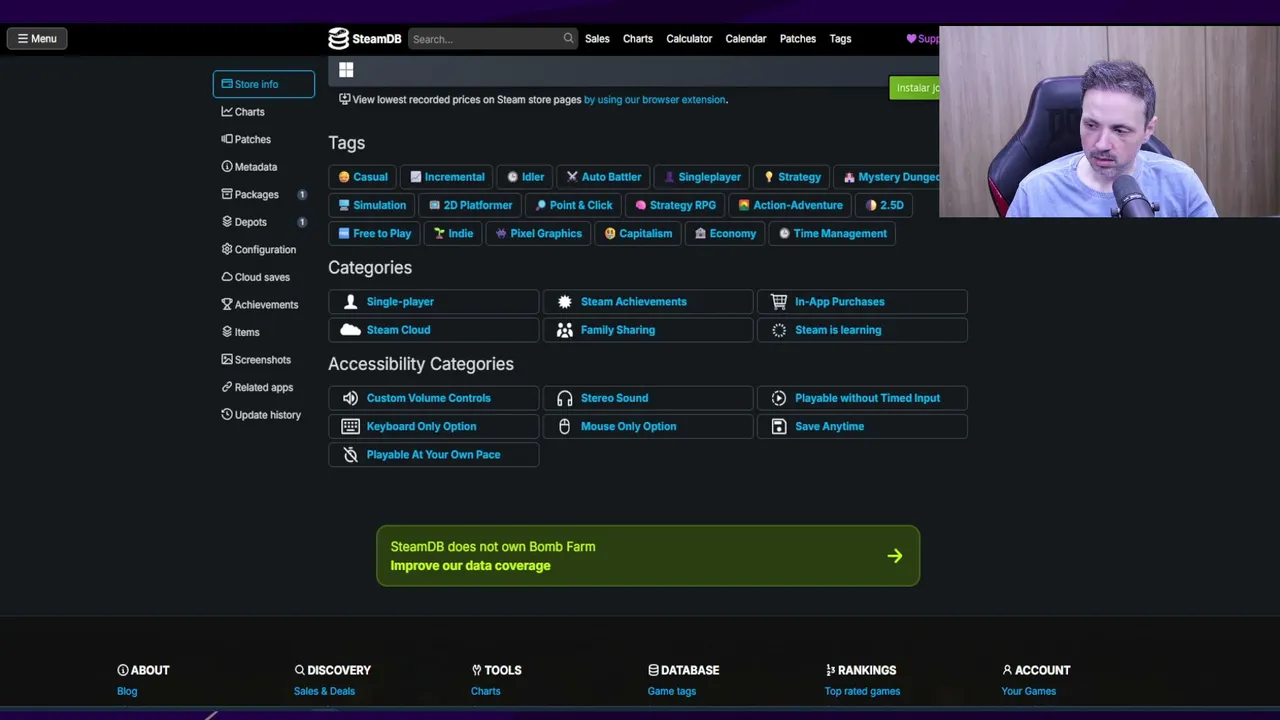The image size is (1280, 720).
Task: Select the Store info sidebar tab
Action: (264, 84)
